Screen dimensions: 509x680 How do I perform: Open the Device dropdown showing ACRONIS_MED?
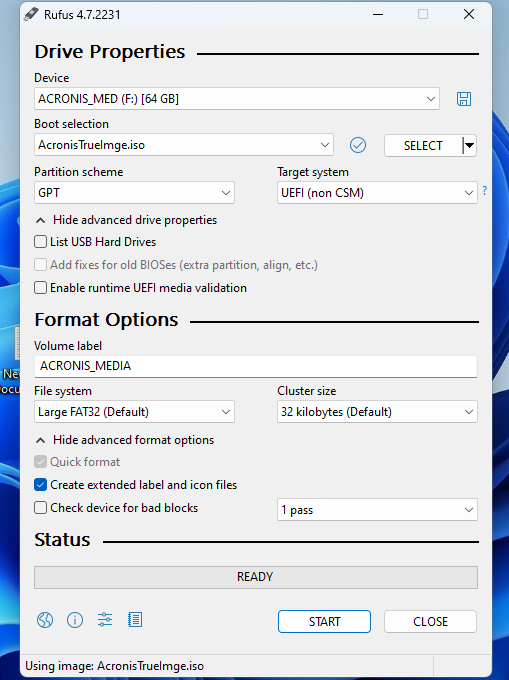click(237, 99)
